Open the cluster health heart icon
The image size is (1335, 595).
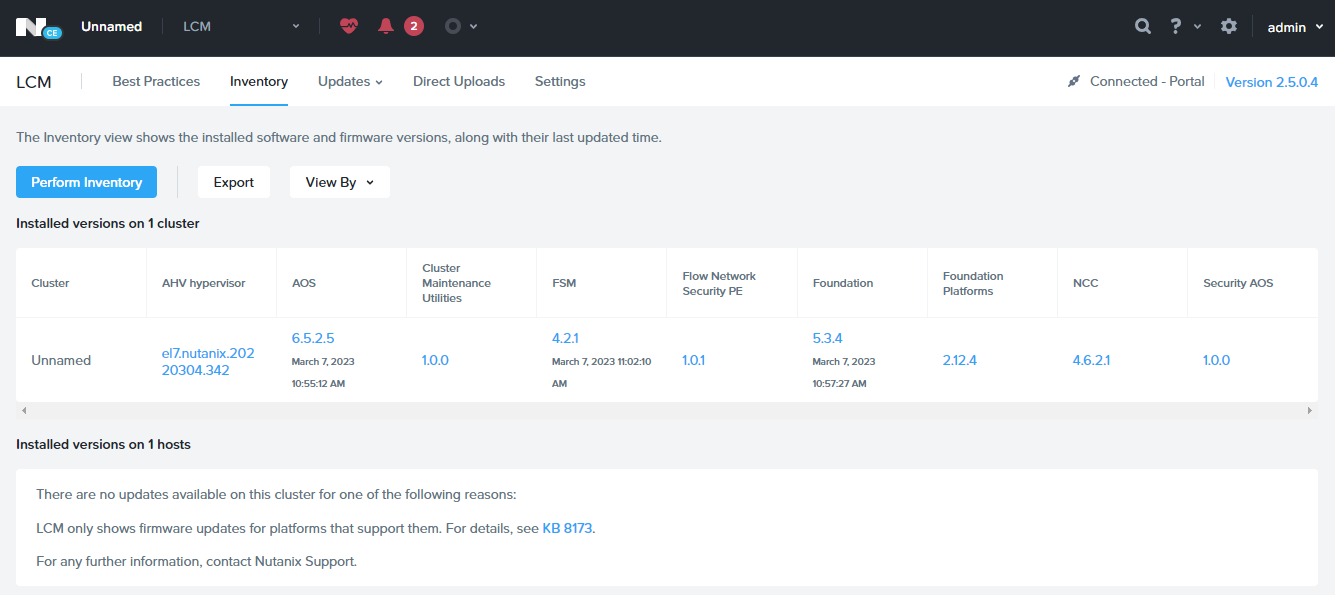pos(348,26)
